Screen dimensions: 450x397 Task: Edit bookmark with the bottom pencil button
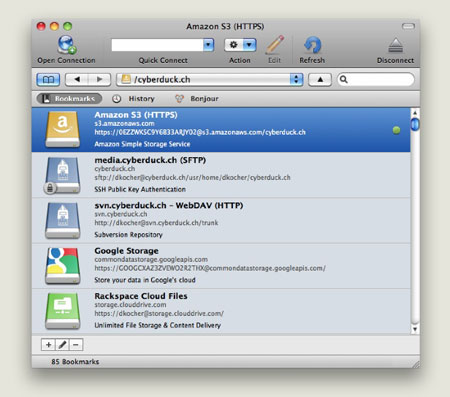coord(62,345)
